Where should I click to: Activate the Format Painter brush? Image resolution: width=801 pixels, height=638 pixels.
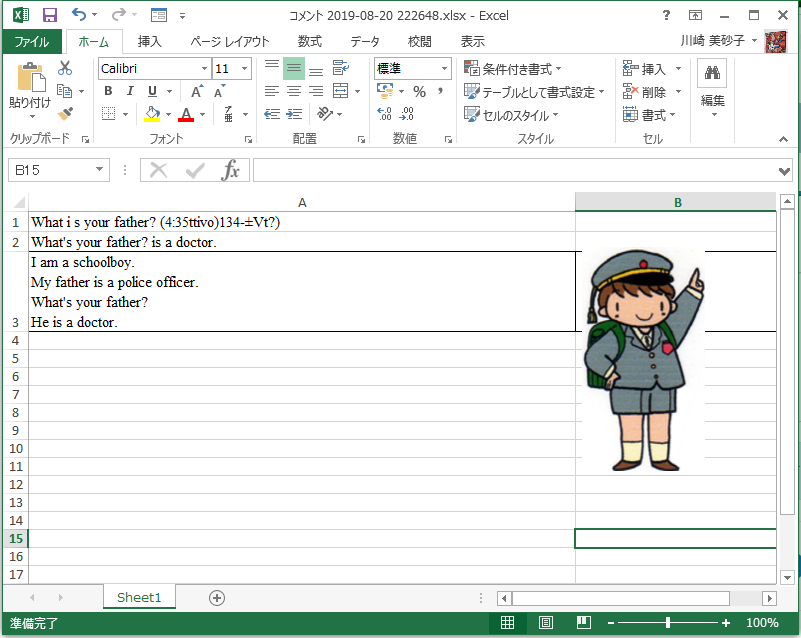pyautogui.click(x=65, y=113)
